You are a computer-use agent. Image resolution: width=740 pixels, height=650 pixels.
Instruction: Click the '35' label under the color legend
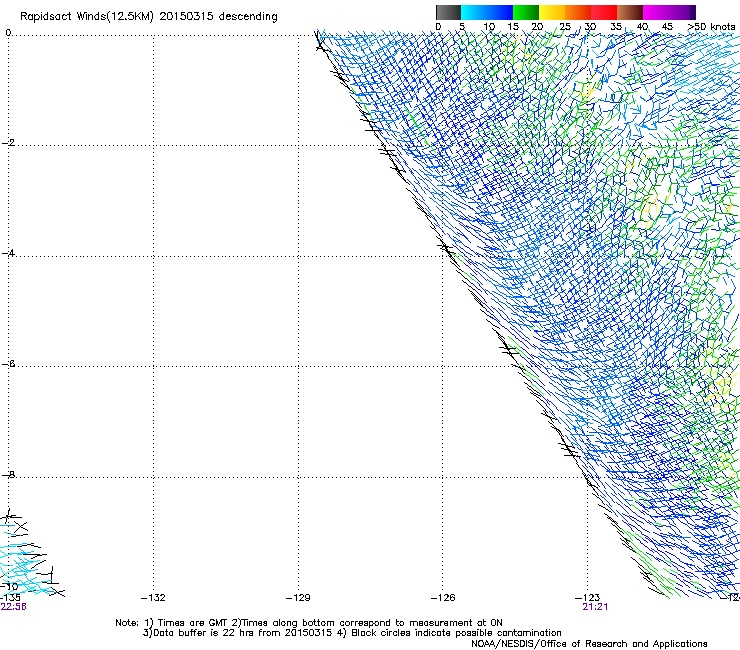[616, 27]
